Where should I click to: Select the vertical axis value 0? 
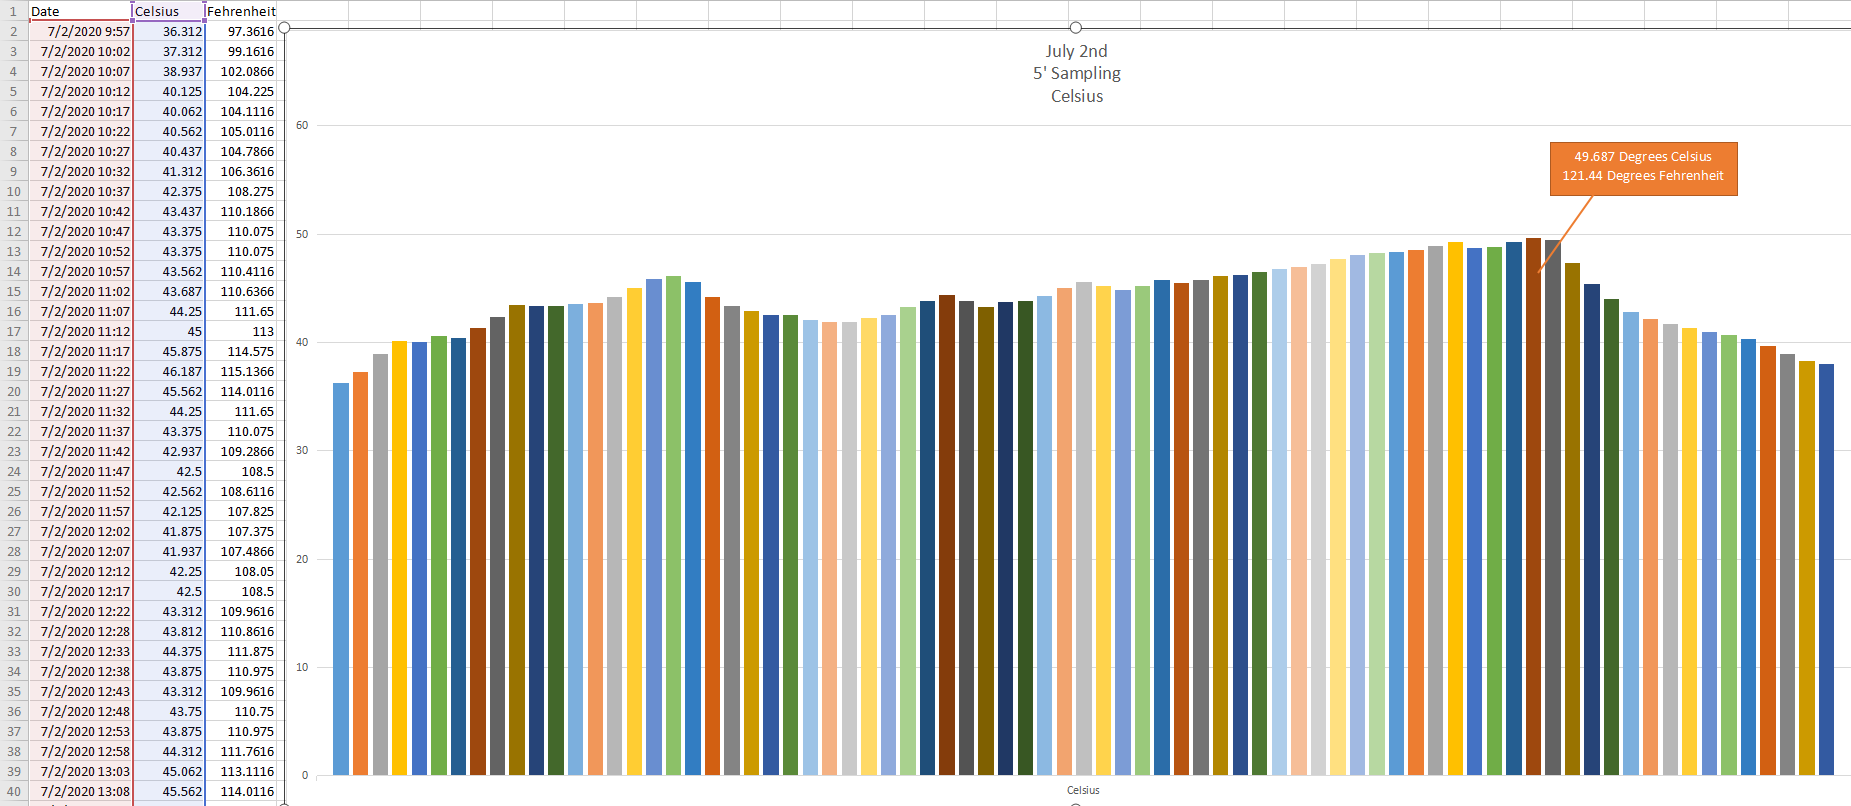click(x=305, y=775)
